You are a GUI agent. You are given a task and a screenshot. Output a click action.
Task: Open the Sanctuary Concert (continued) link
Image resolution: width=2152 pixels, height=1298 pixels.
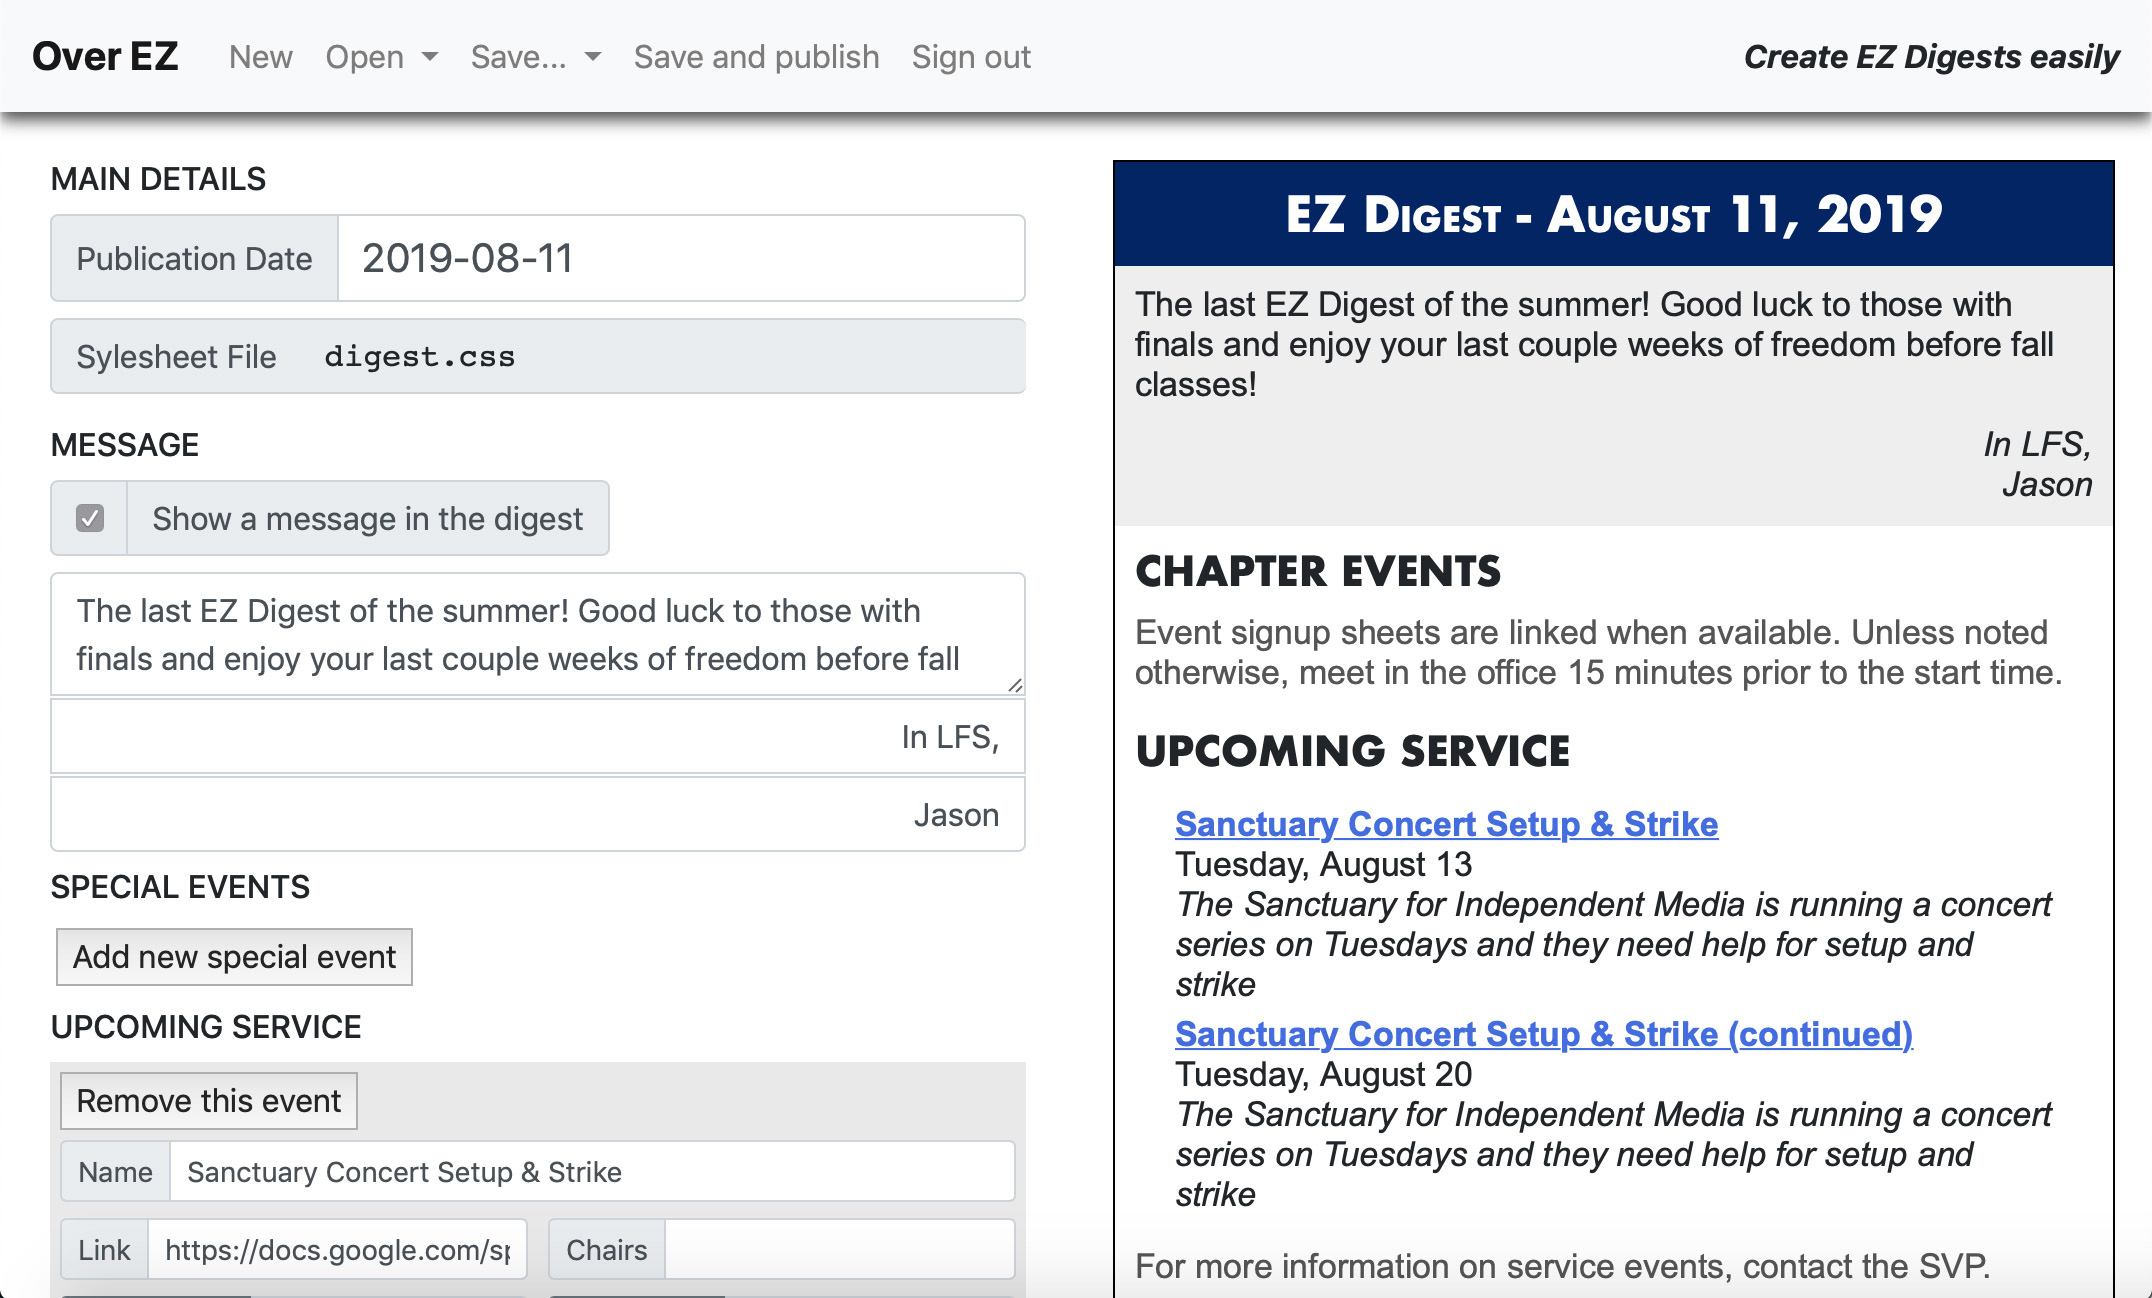coord(1544,1034)
